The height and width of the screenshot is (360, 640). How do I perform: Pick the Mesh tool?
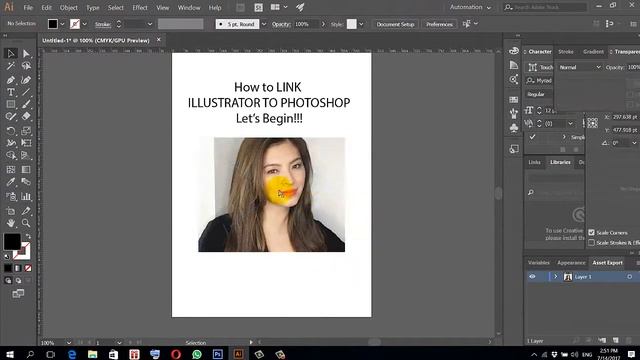(x=11, y=169)
